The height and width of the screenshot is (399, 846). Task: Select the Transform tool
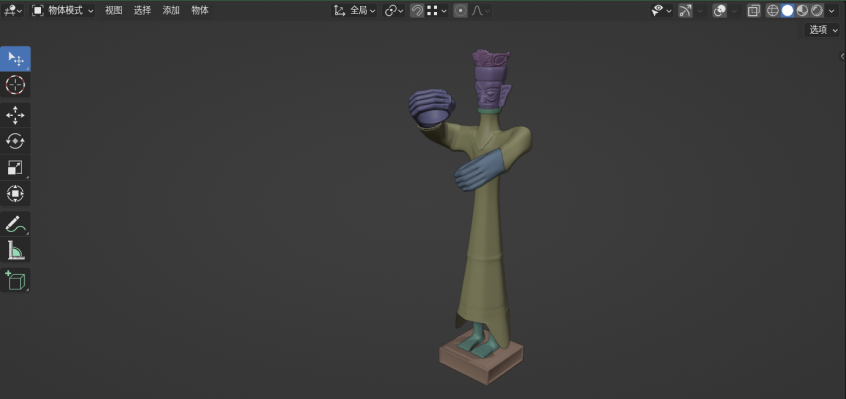click(15, 193)
